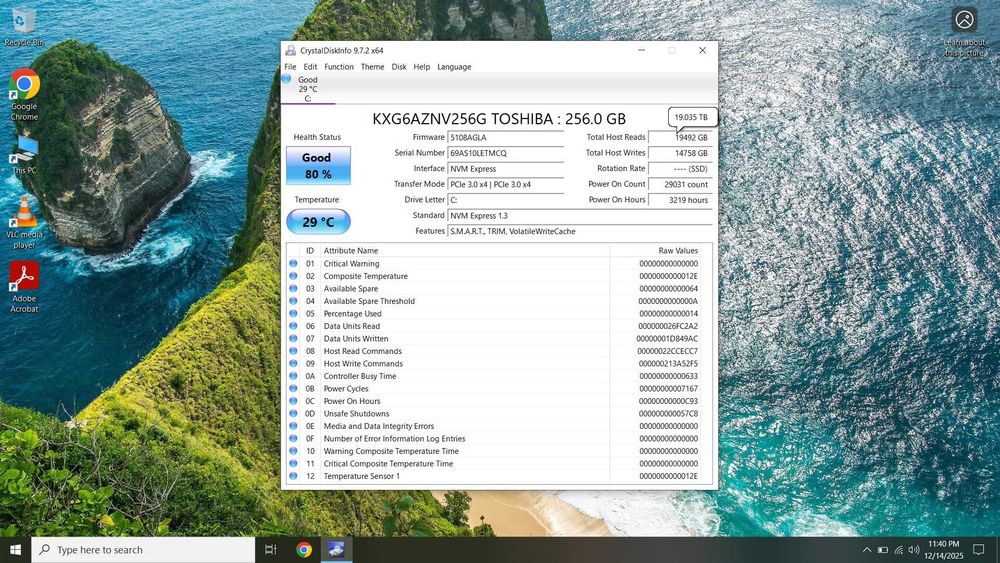
Task: Launch VLC media player shortcut
Action: point(24,222)
